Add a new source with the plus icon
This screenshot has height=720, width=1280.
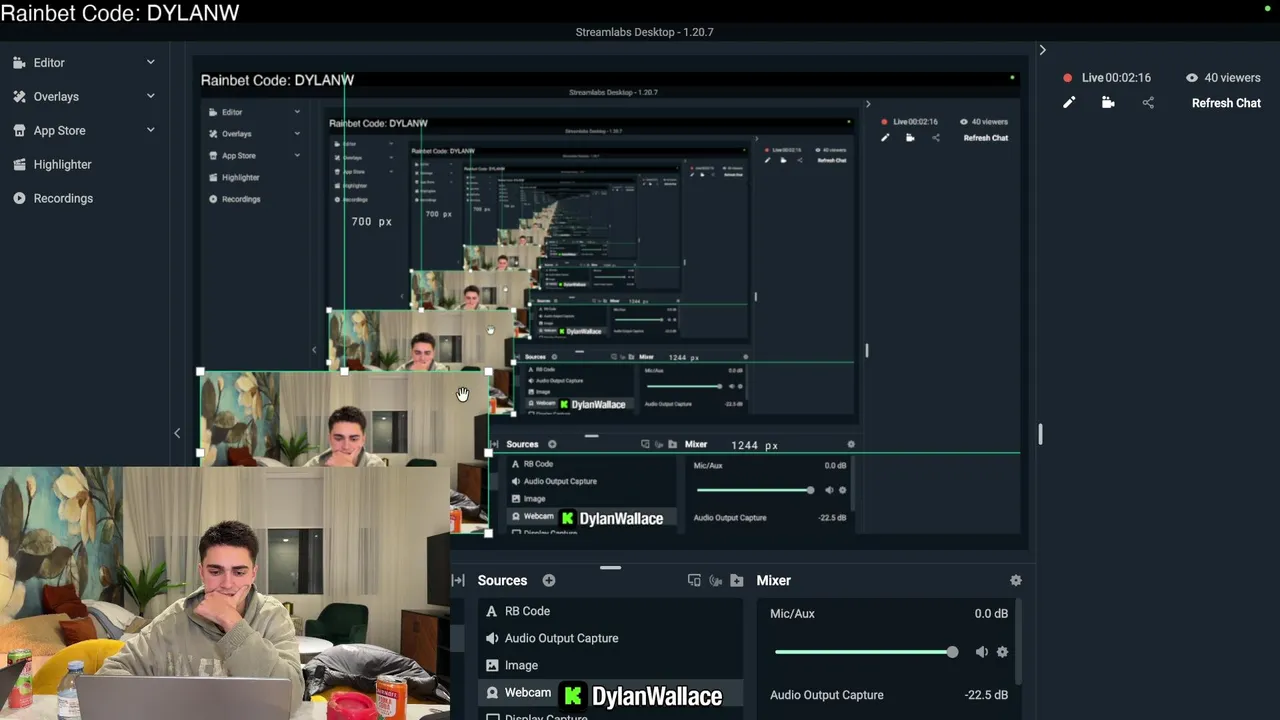549,580
